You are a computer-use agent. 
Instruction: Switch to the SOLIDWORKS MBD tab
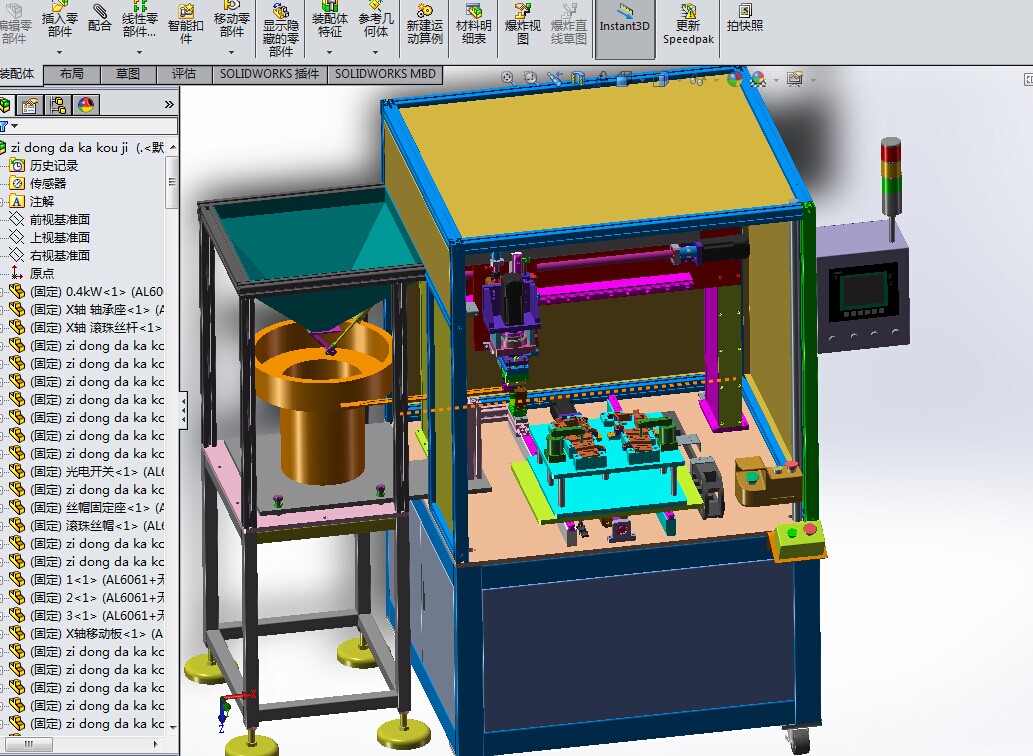[x=385, y=74]
